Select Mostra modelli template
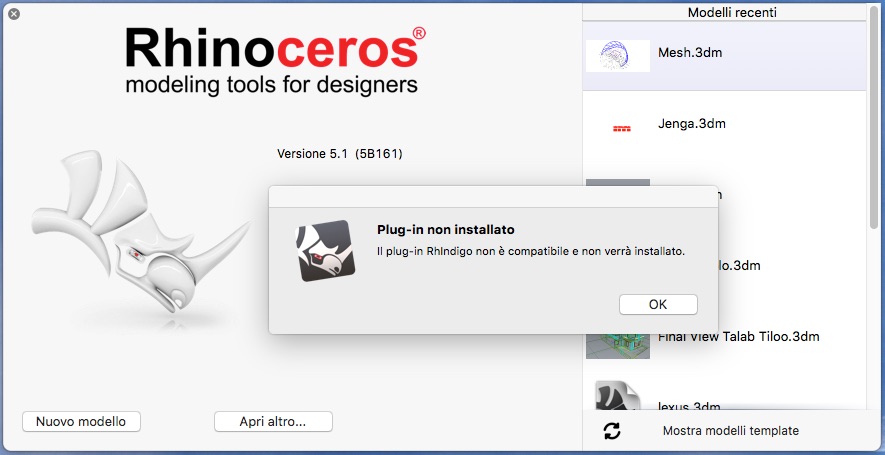Image resolution: width=885 pixels, height=455 pixels. pyautogui.click(x=730, y=431)
